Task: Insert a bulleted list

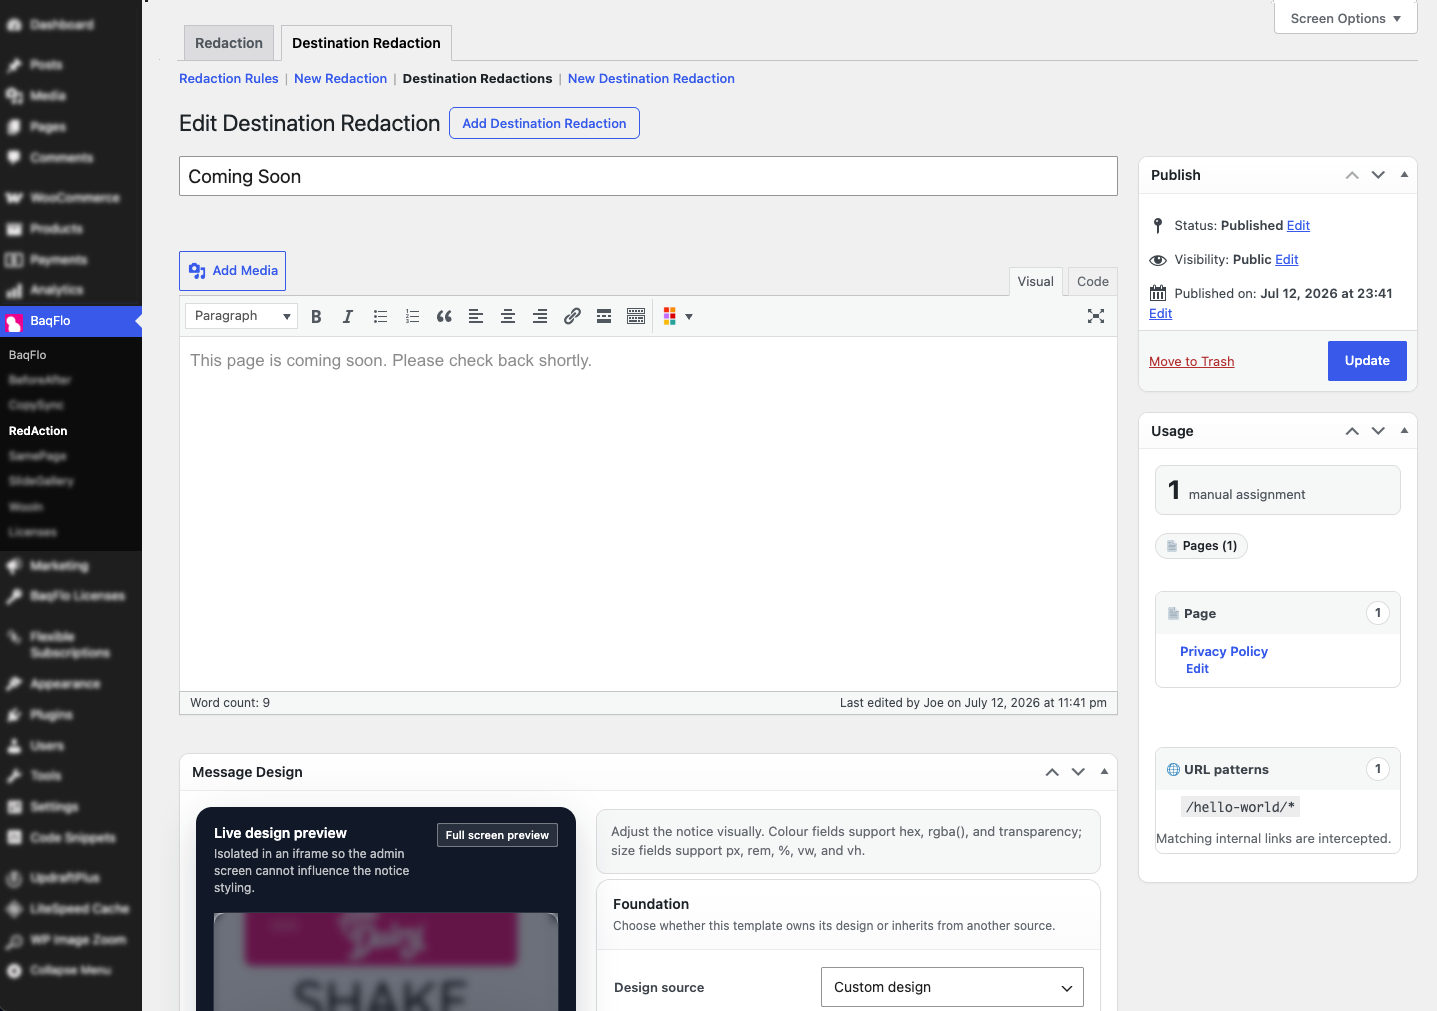Action: (380, 316)
